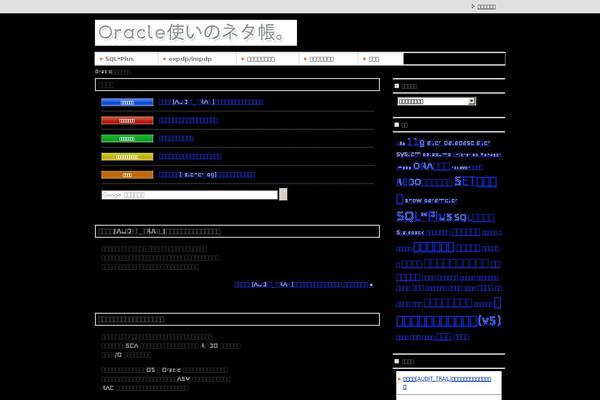This screenshot has height=400, width=600.
Task: Open the AUDIT_TRAIL article link beside the blue label
Action: (211, 102)
